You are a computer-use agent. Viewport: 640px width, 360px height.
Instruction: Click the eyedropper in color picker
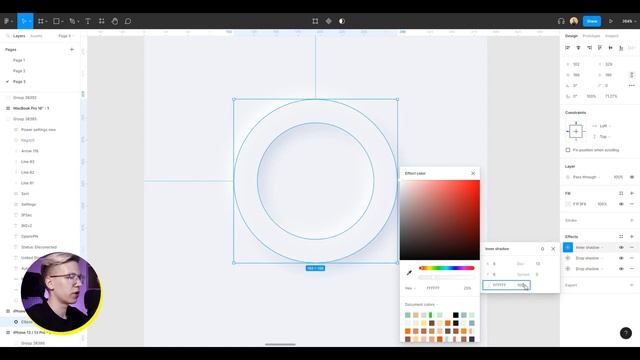point(409,273)
